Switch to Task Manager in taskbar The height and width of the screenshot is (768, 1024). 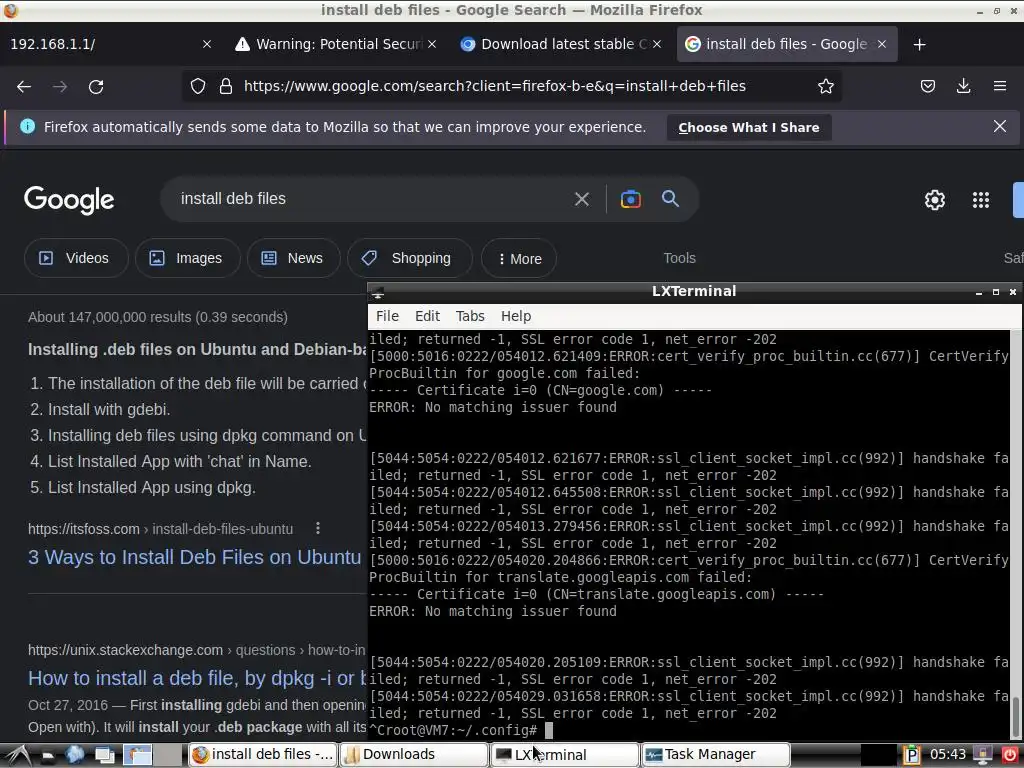(716, 755)
